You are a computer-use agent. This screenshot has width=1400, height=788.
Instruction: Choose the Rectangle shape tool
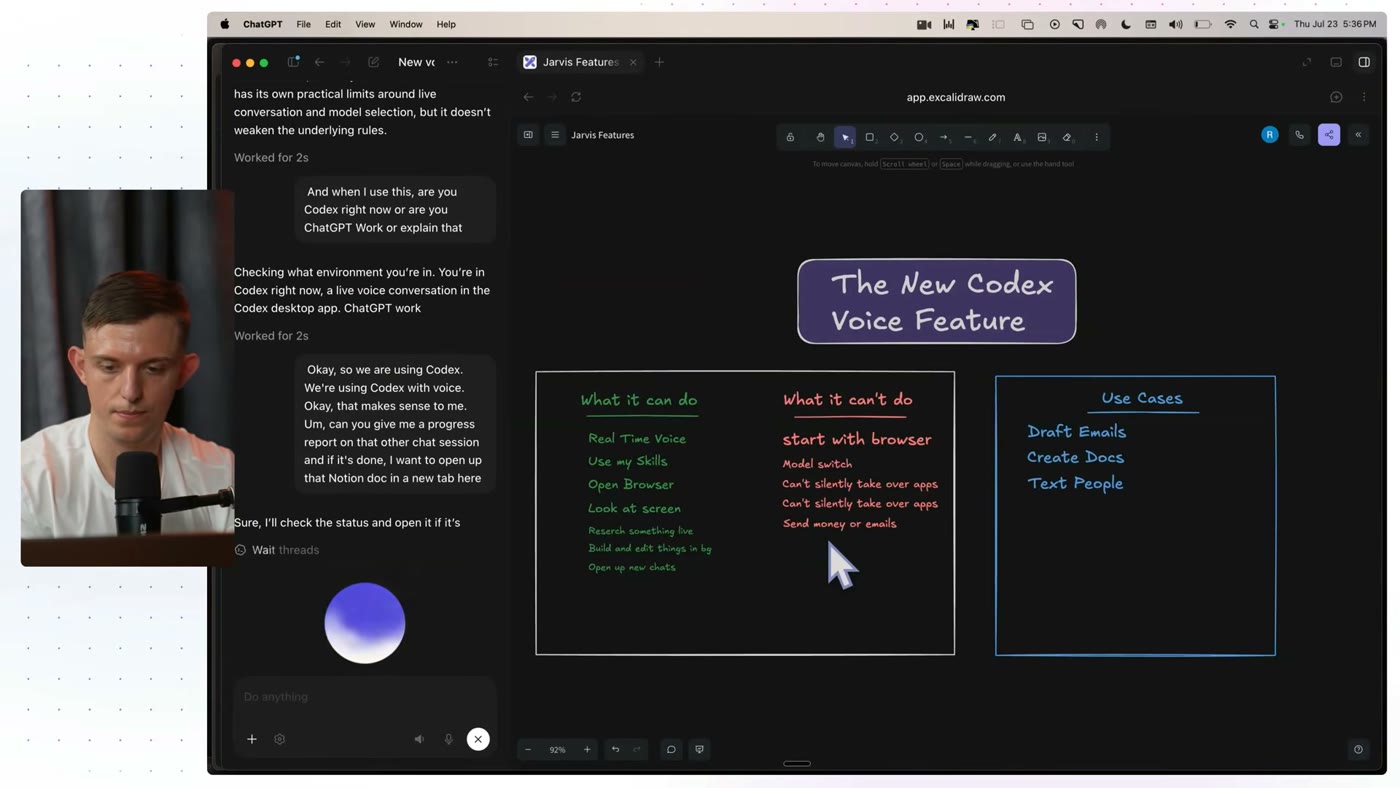(870, 137)
